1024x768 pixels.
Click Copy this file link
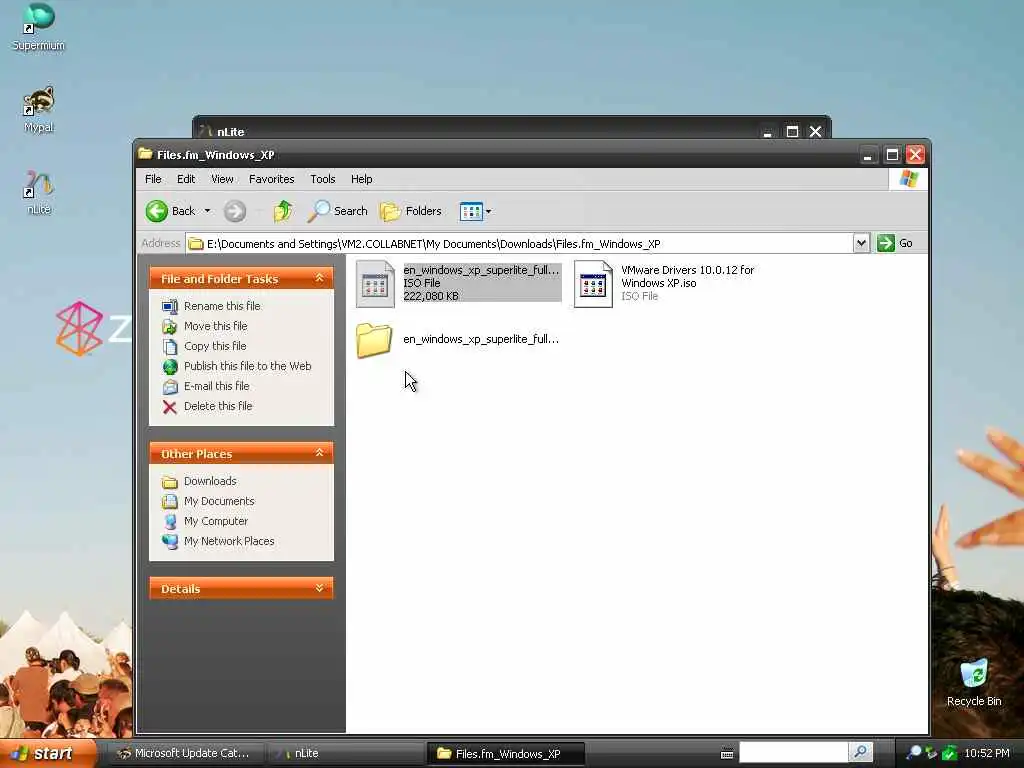tap(215, 346)
